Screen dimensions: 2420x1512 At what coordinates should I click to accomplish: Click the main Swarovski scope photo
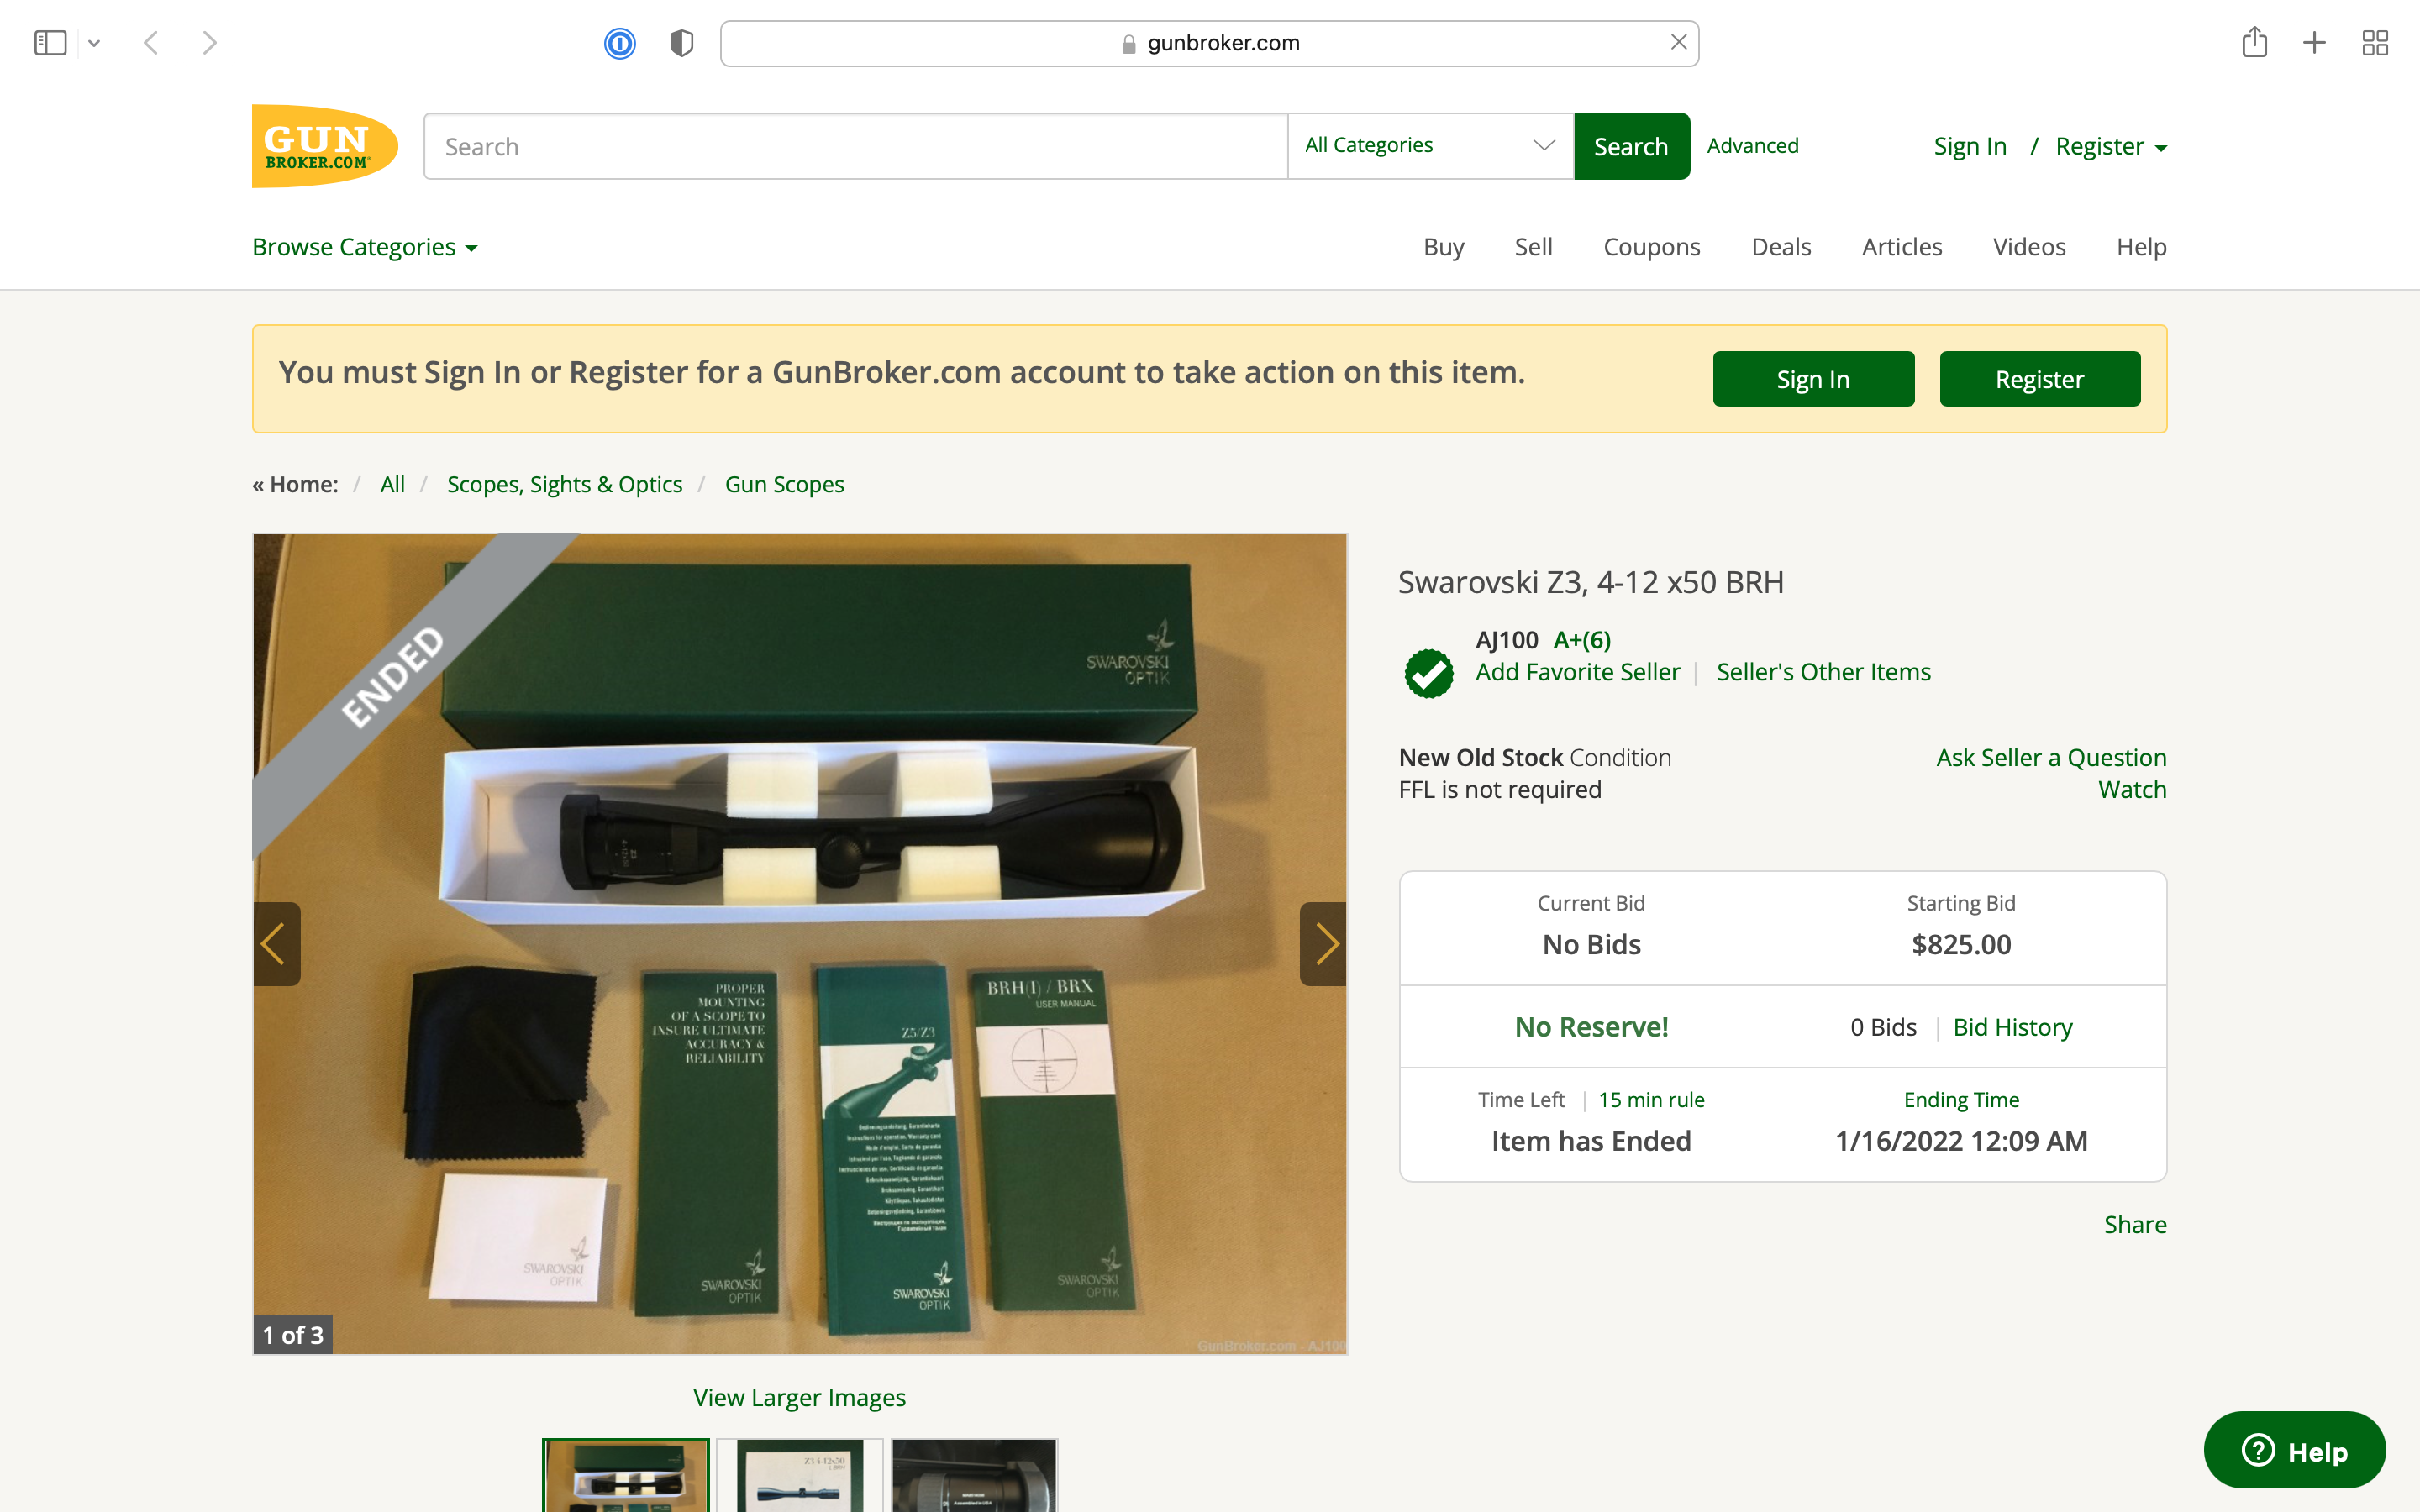[800, 944]
